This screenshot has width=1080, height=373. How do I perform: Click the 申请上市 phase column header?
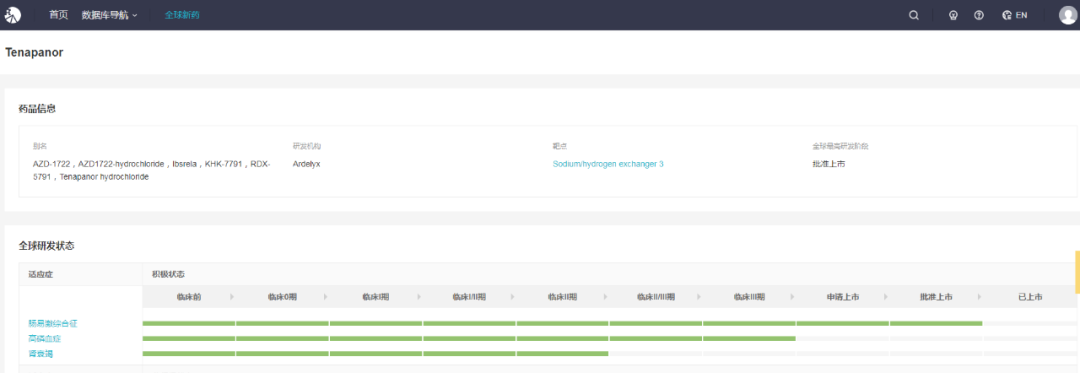pyautogui.click(x=843, y=297)
